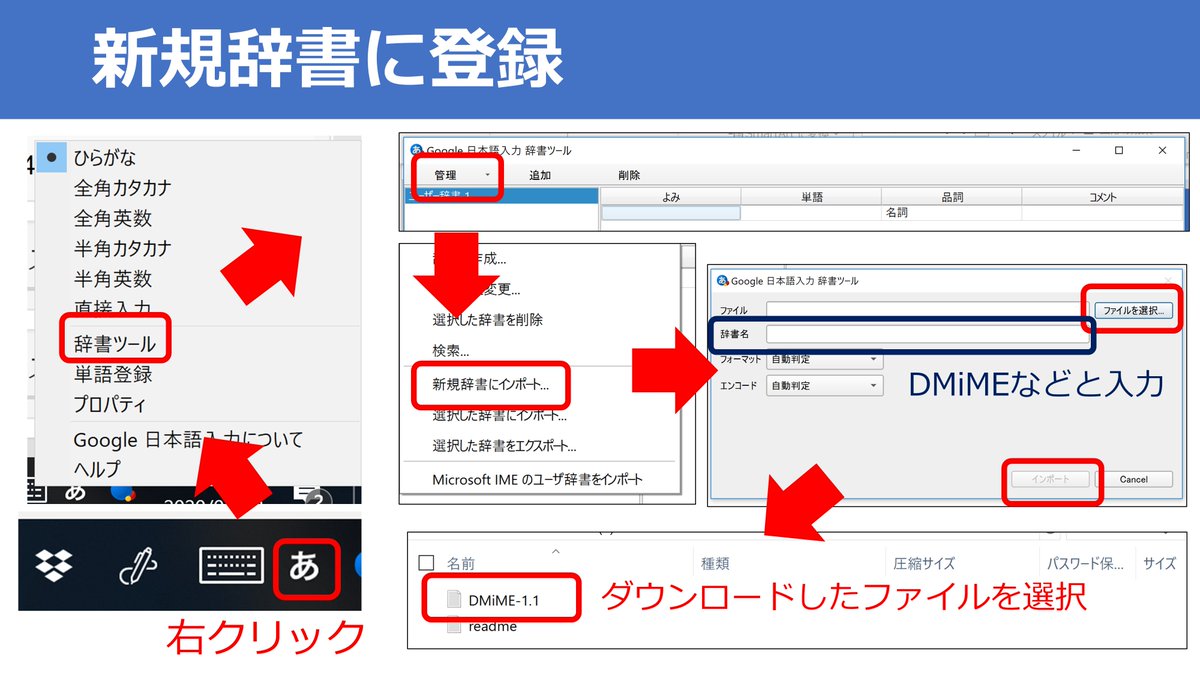Select the readme file name
This screenshot has height=675, width=1200.
pyautogui.click(x=493, y=626)
